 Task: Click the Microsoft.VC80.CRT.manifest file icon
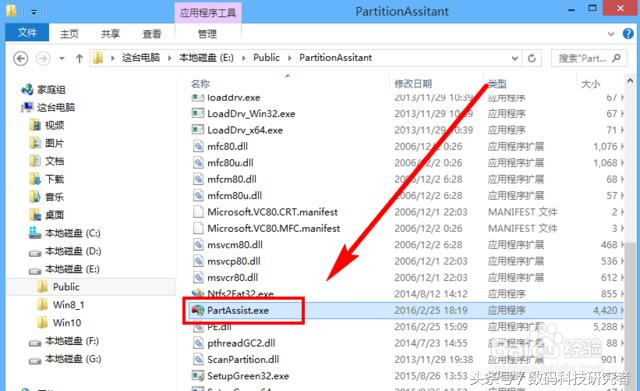[198, 212]
